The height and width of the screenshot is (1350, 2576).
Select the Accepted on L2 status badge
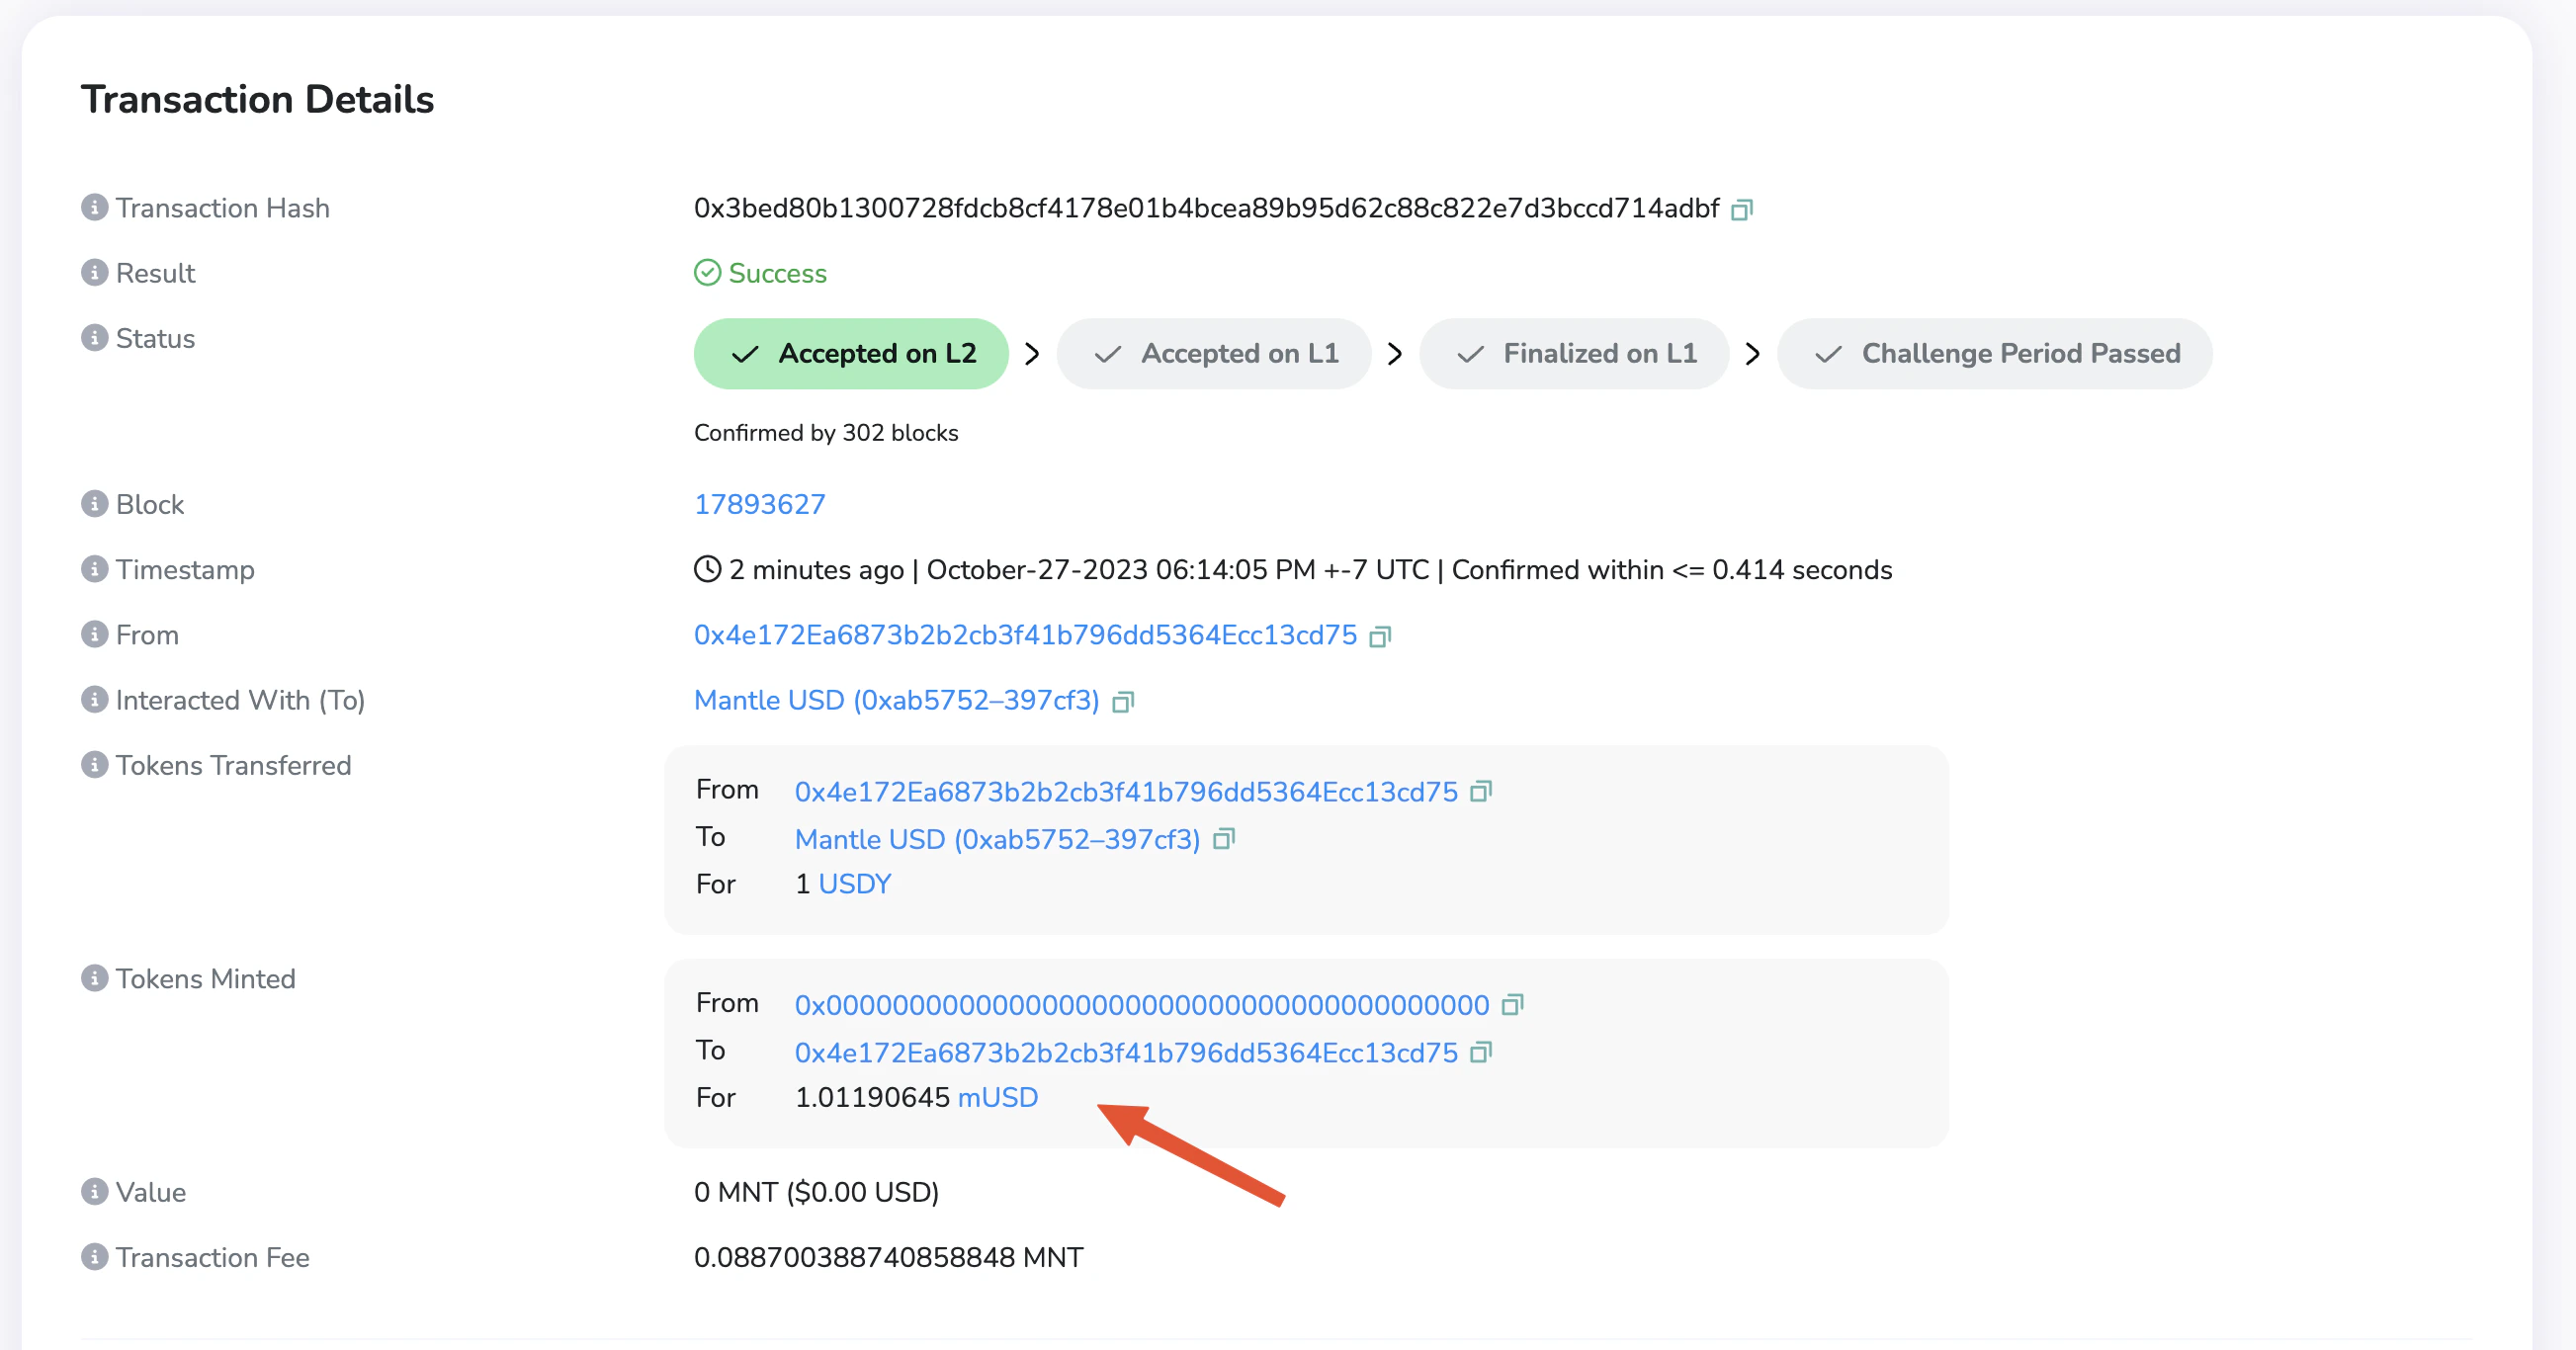pos(851,353)
